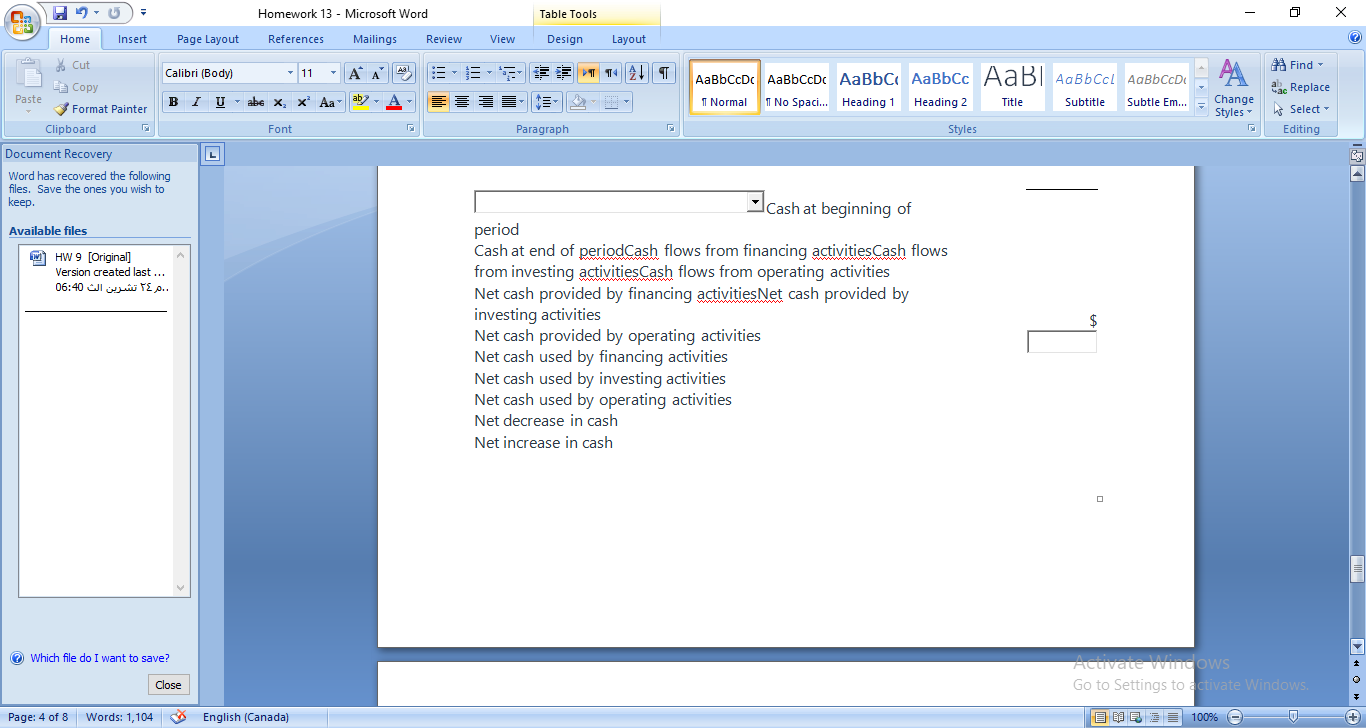Switch to the Insert tab

tap(133, 38)
